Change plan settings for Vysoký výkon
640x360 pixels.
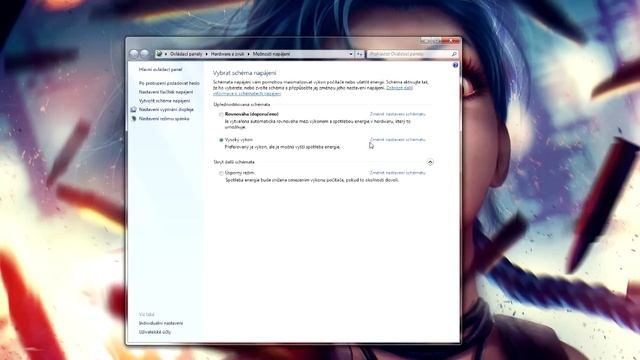(x=398, y=140)
